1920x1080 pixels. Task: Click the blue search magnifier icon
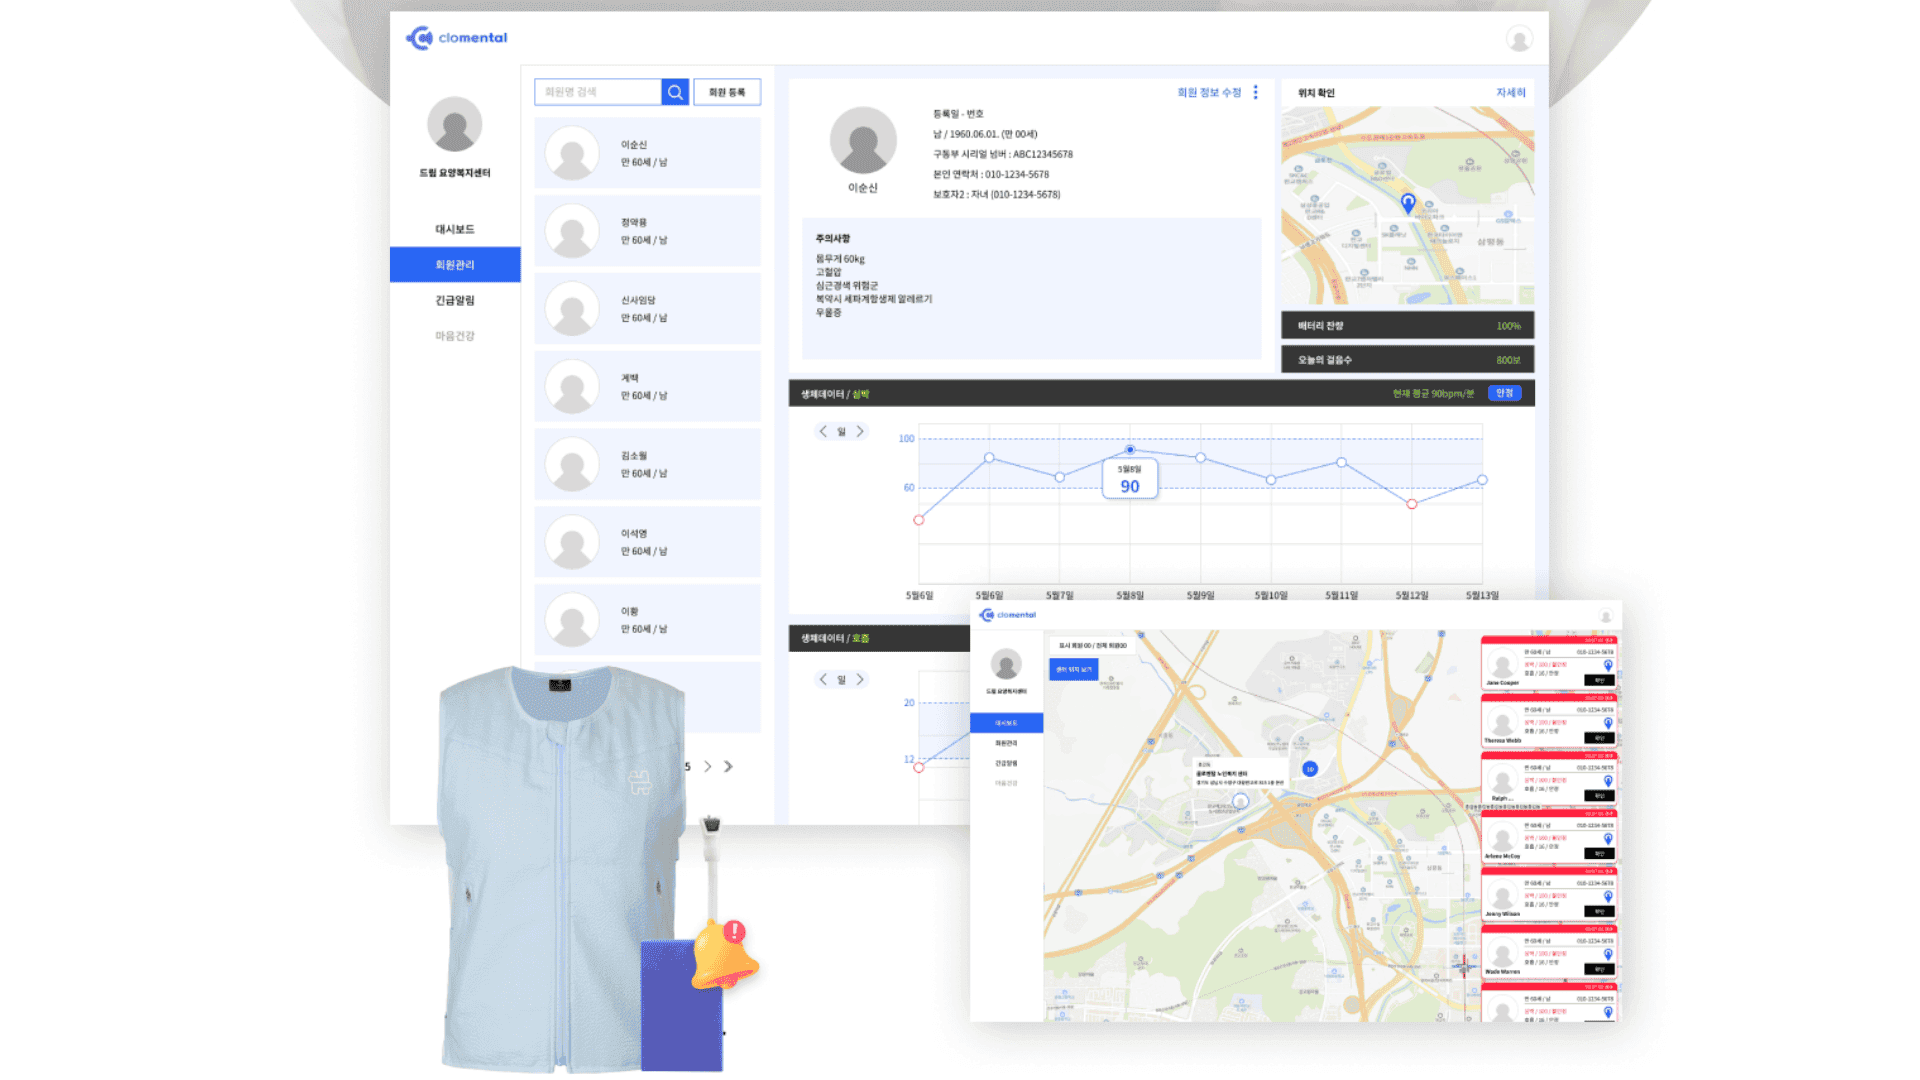click(675, 92)
